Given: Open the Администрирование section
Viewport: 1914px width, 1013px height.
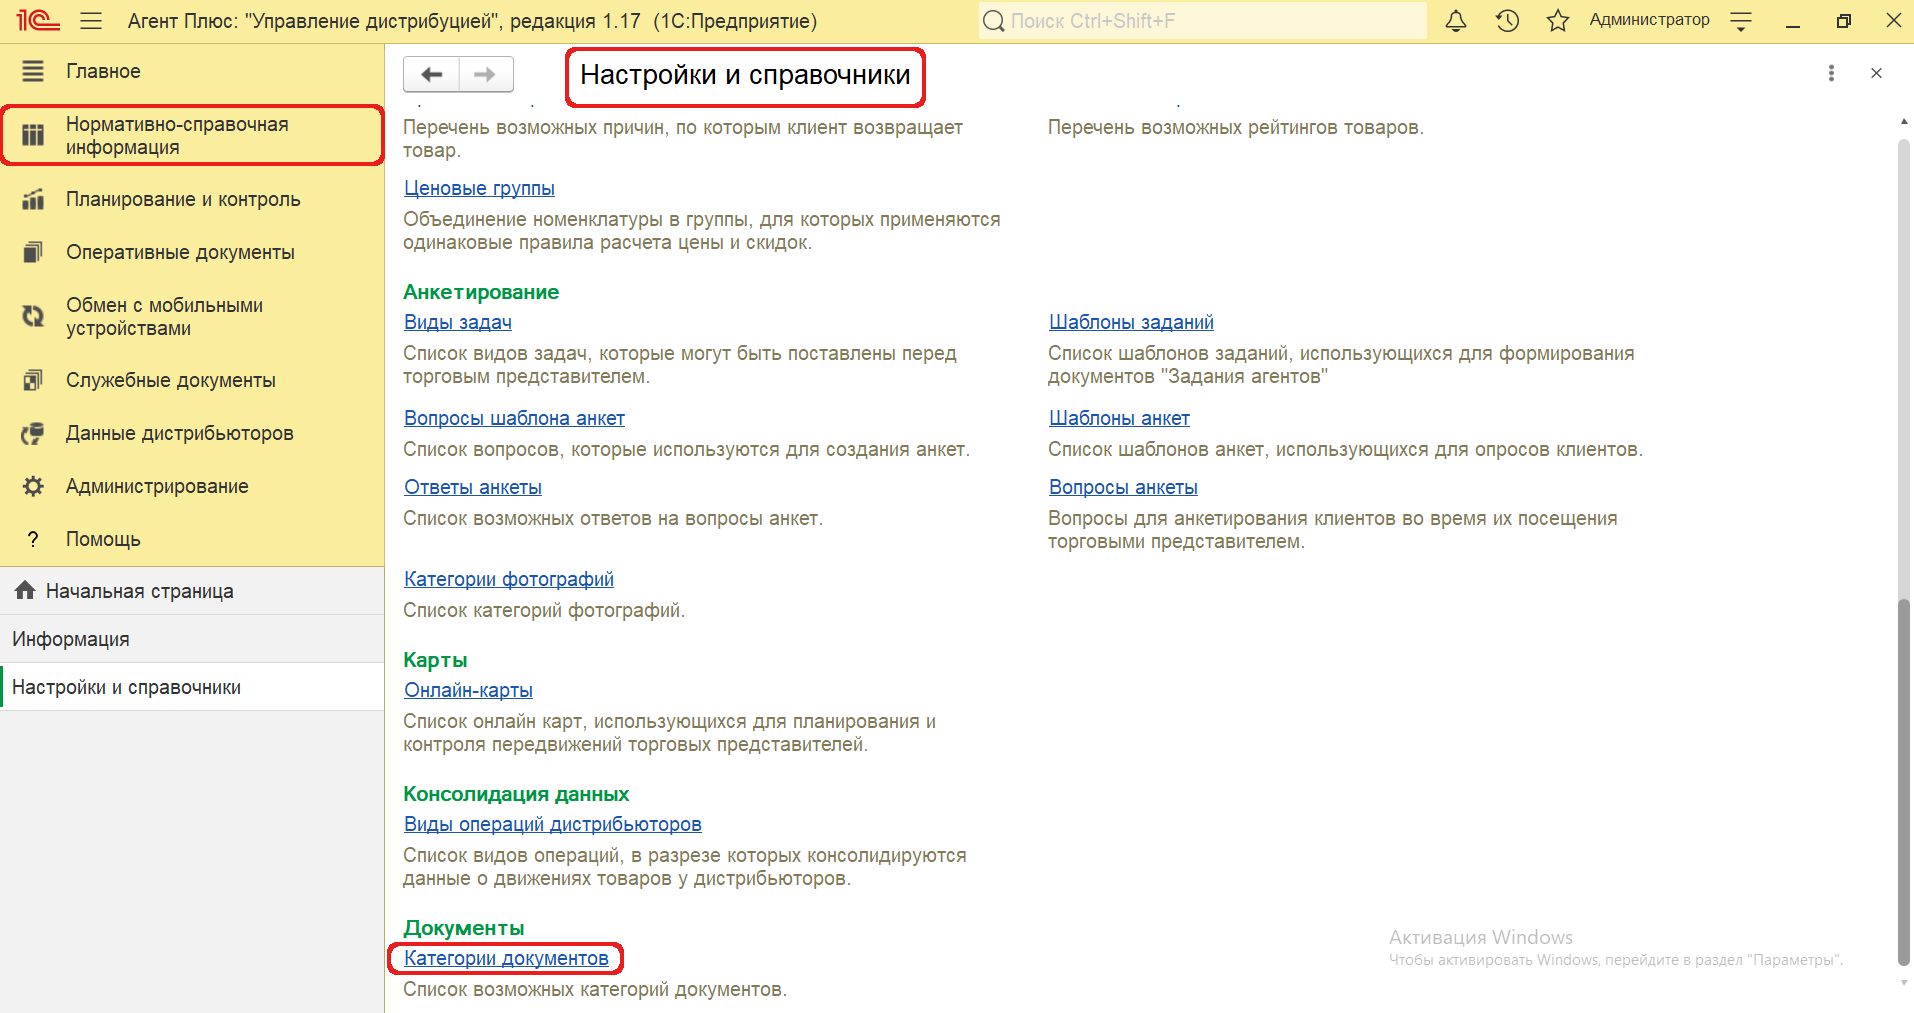Looking at the screenshot, I should click(157, 486).
